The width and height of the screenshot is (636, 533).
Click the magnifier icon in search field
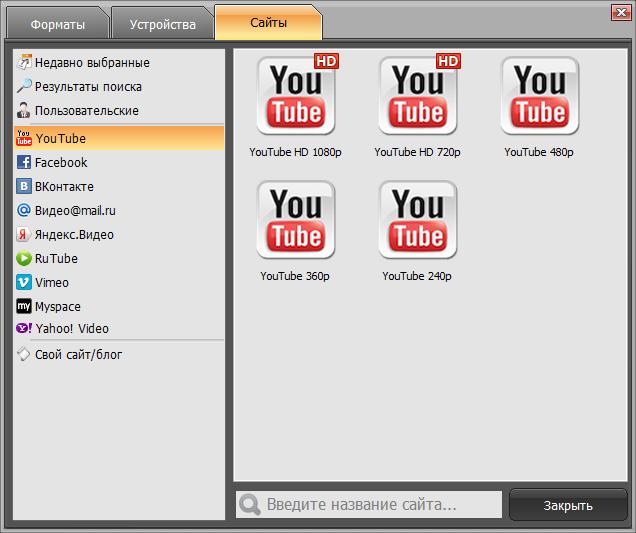pos(249,505)
